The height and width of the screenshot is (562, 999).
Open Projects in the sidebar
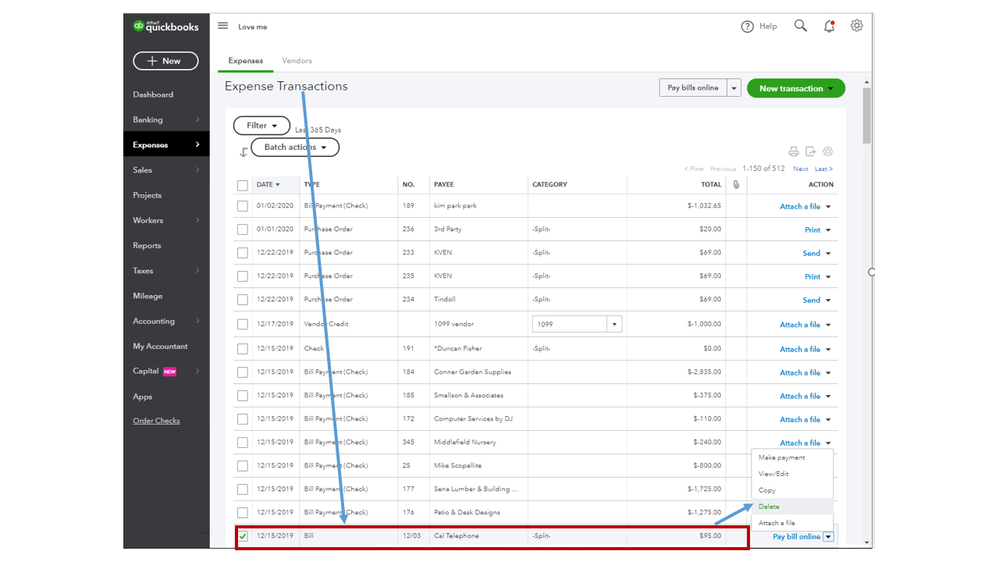pos(147,196)
